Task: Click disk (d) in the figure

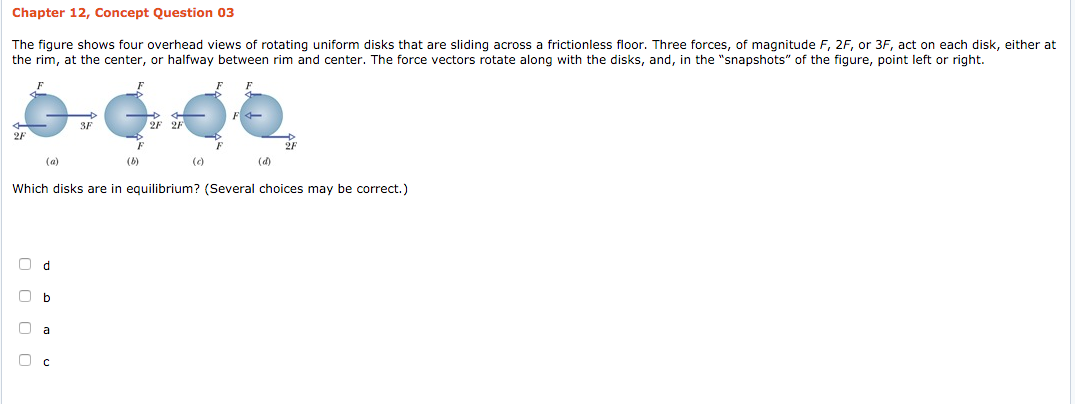Action: point(261,115)
